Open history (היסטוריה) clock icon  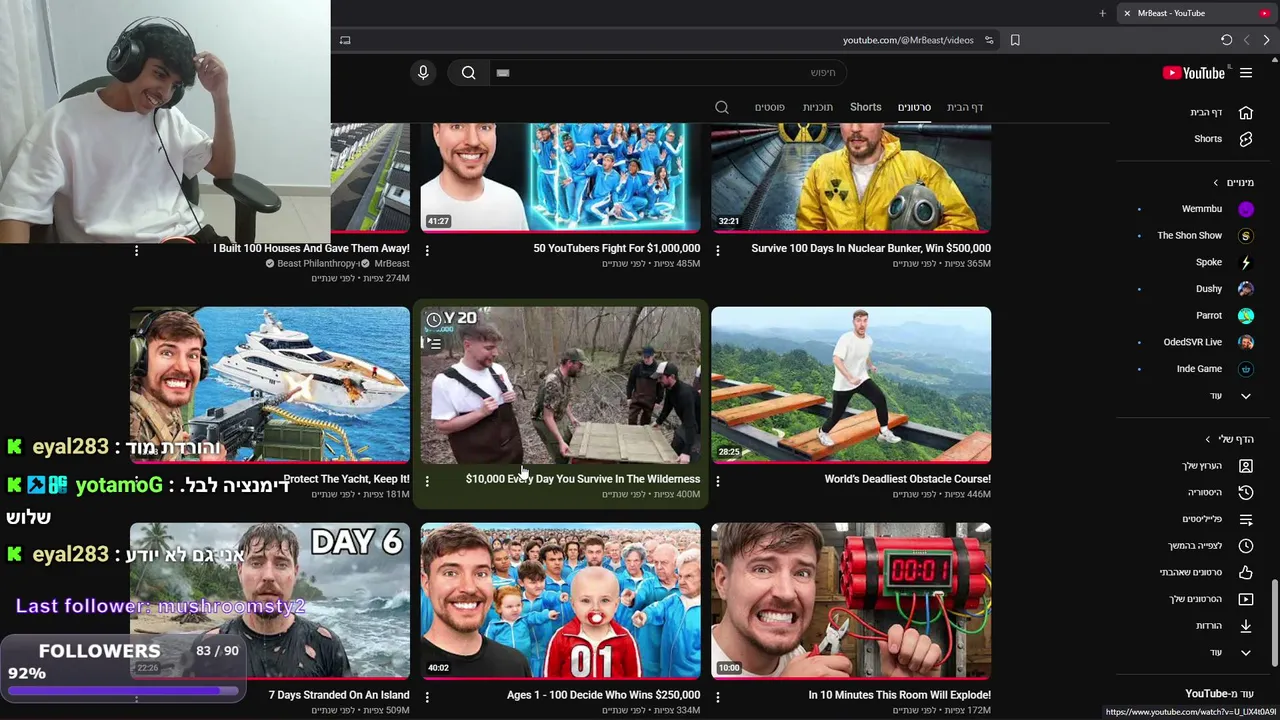coord(1246,492)
